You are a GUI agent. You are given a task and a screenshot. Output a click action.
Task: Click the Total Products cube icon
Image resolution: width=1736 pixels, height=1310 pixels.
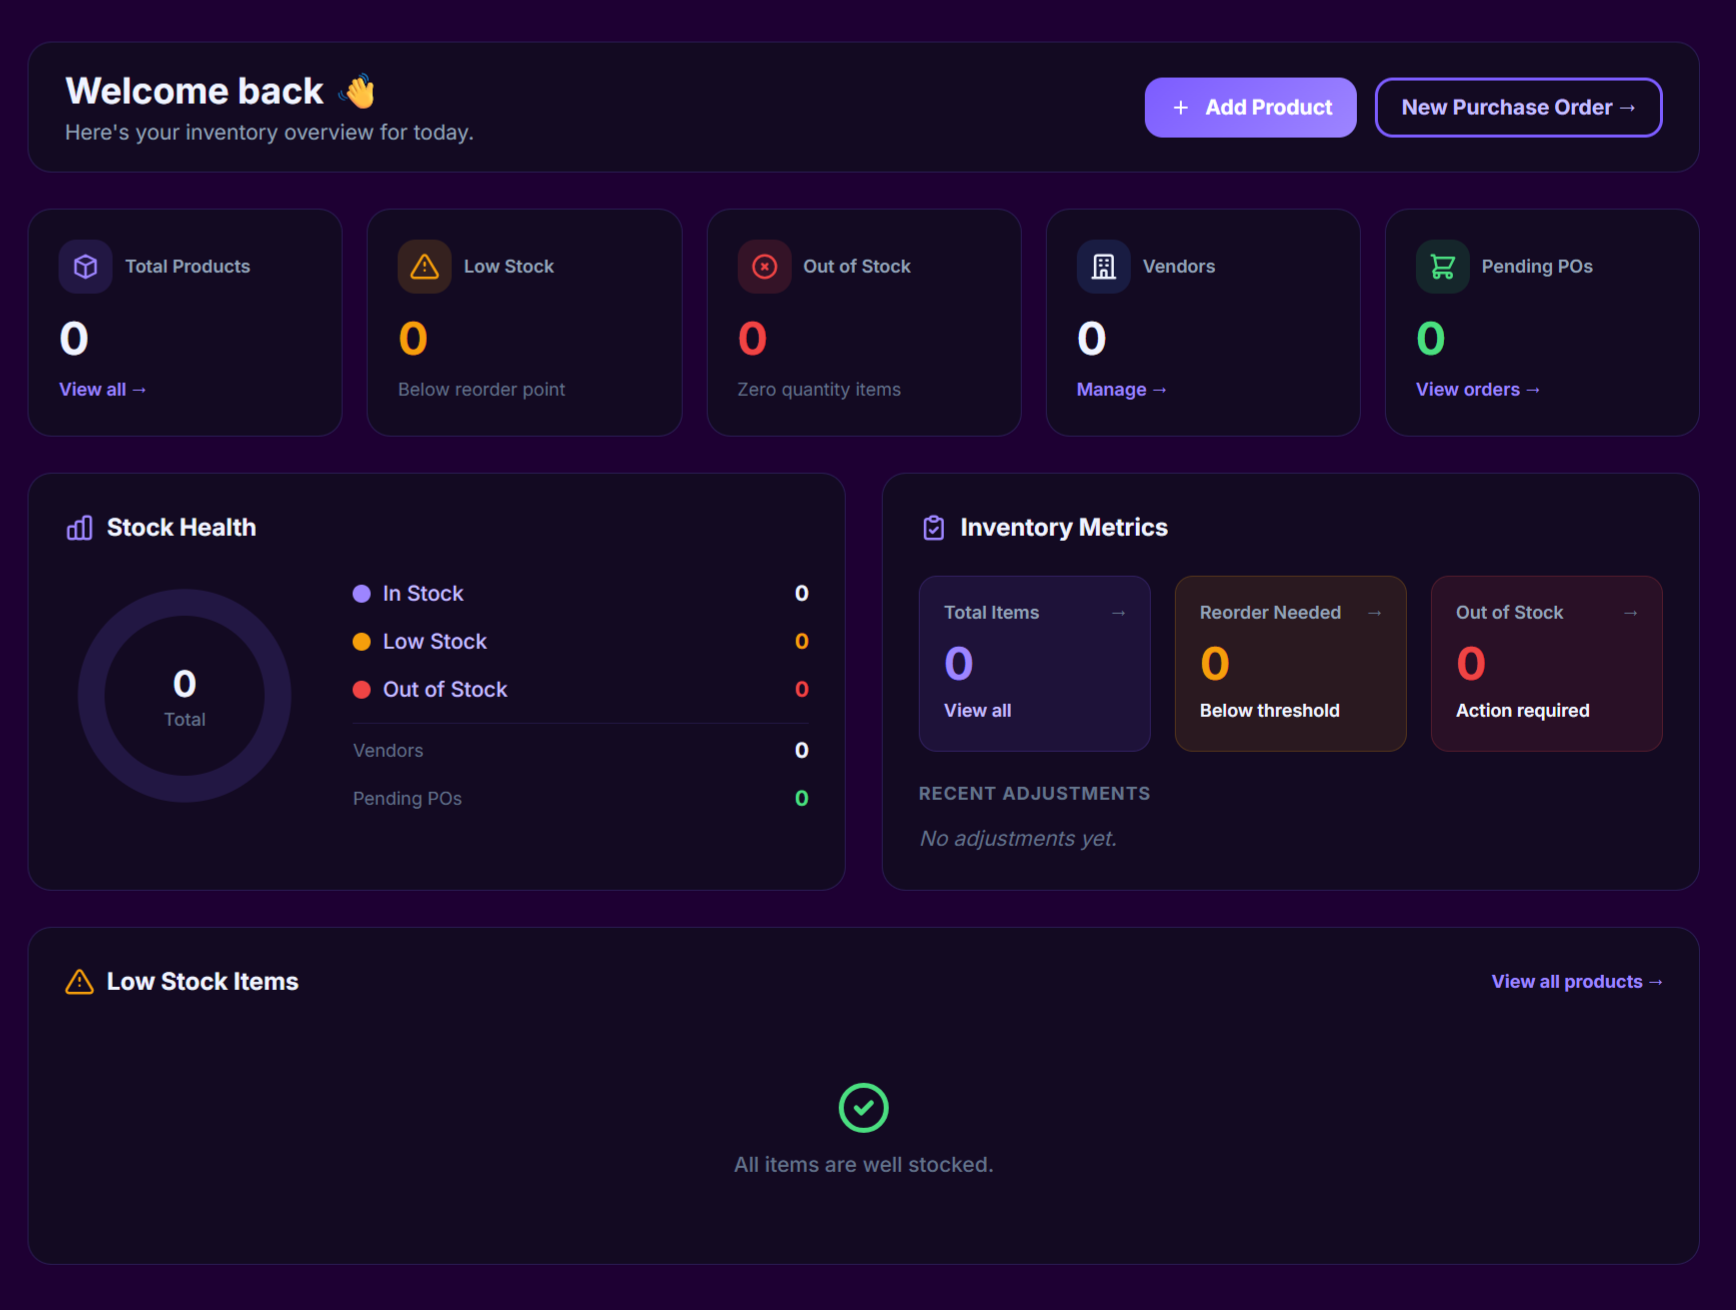pyautogui.click(x=85, y=267)
